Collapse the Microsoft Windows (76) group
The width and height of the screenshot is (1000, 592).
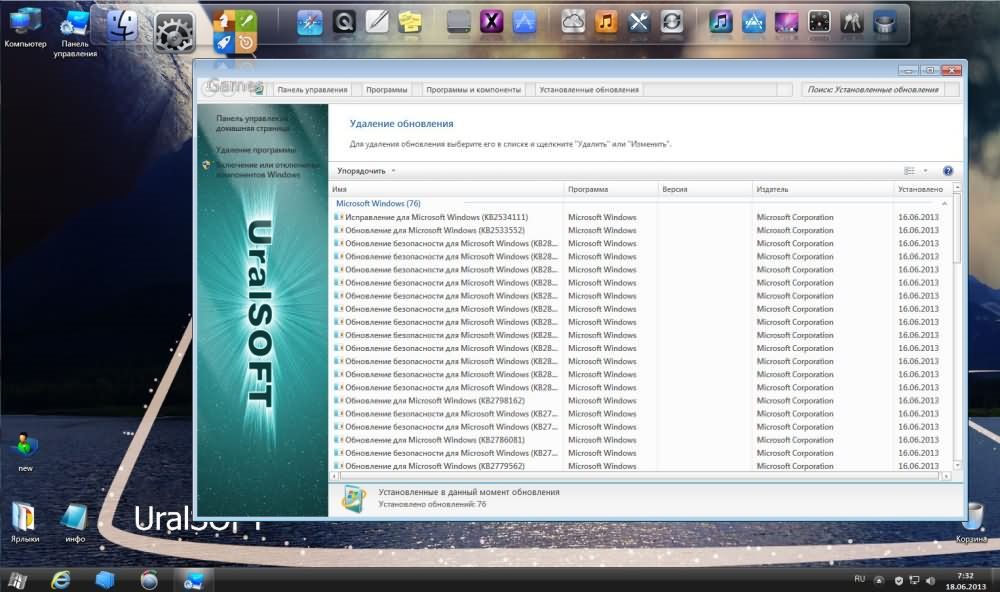tap(378, 203)
